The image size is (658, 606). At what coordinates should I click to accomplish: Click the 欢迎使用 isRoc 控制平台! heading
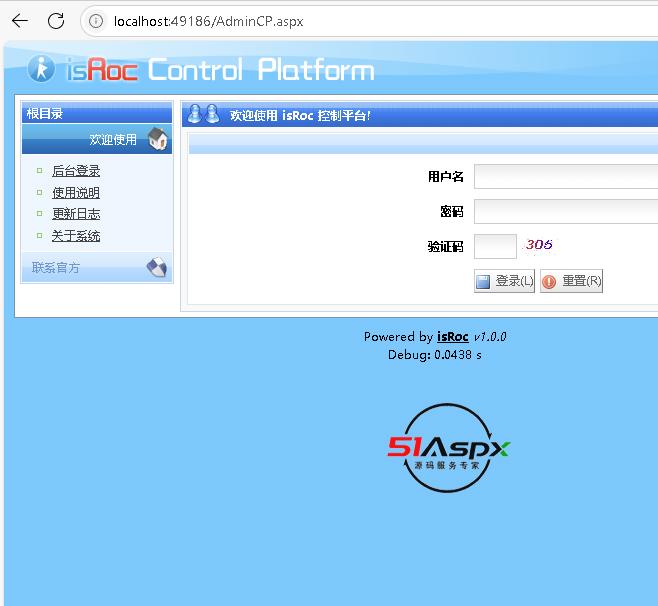click(x=300, y=115)
